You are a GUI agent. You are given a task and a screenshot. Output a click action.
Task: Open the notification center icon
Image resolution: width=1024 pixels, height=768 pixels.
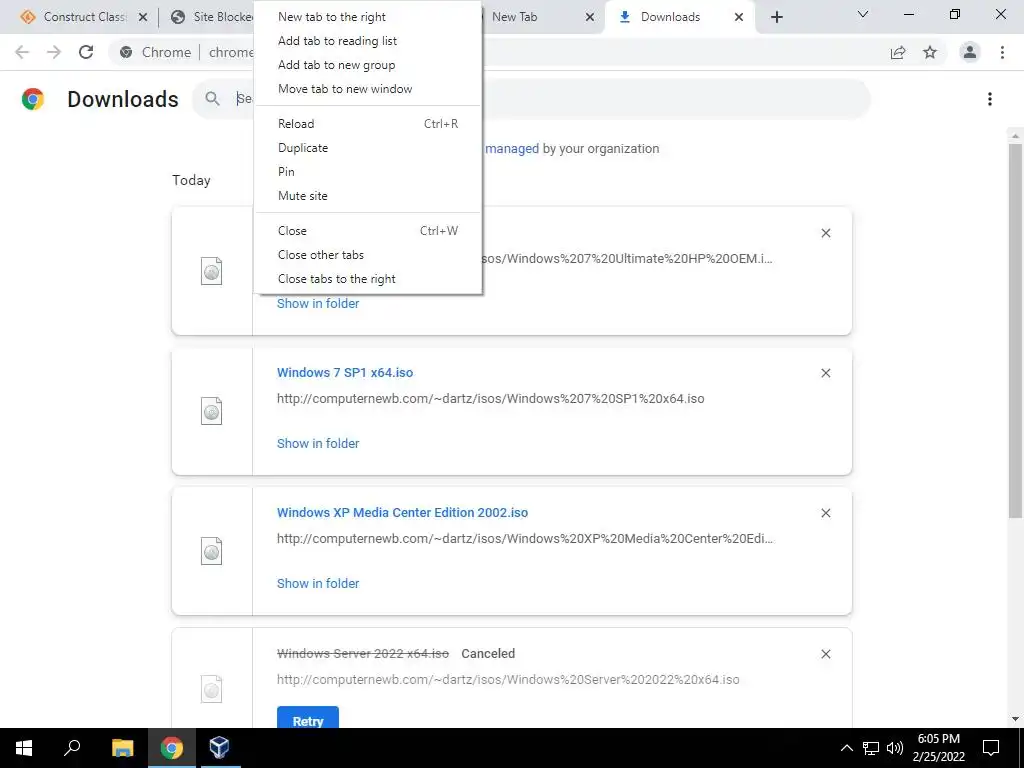pyautogui.click(x=991, y=748)
